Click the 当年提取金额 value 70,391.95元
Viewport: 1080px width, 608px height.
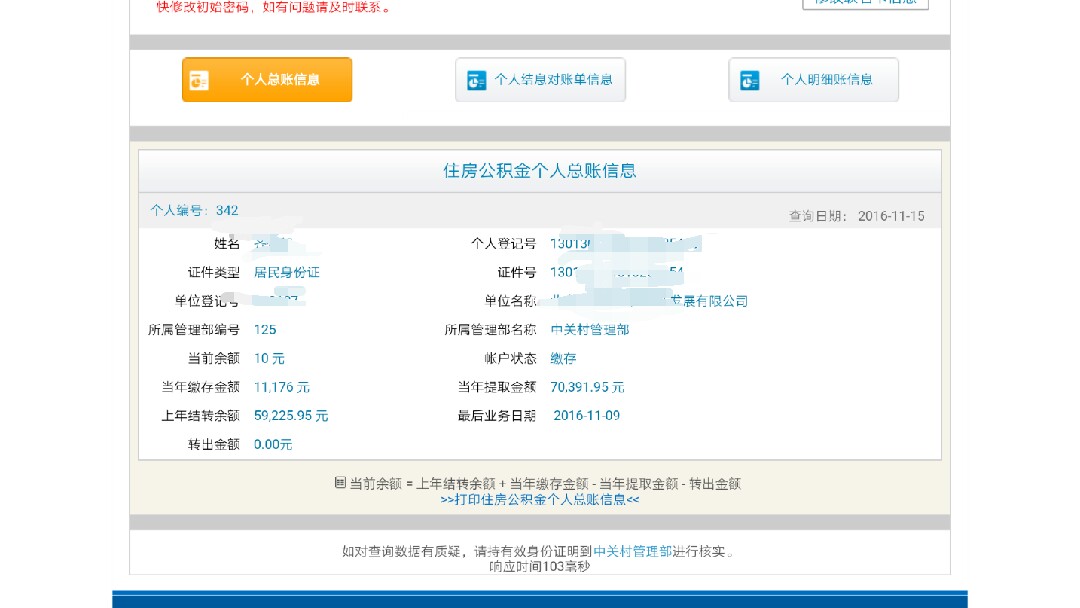[588, 387]
